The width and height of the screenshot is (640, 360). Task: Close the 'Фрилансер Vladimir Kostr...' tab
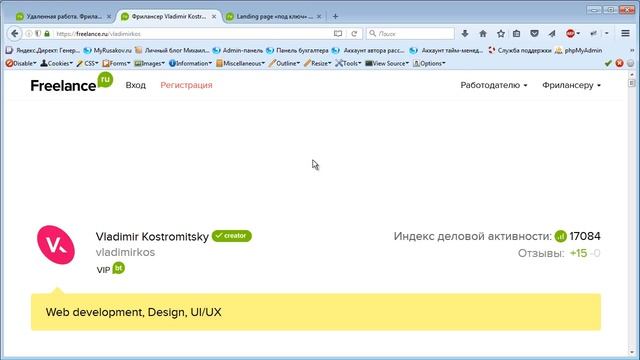point(214,16)
